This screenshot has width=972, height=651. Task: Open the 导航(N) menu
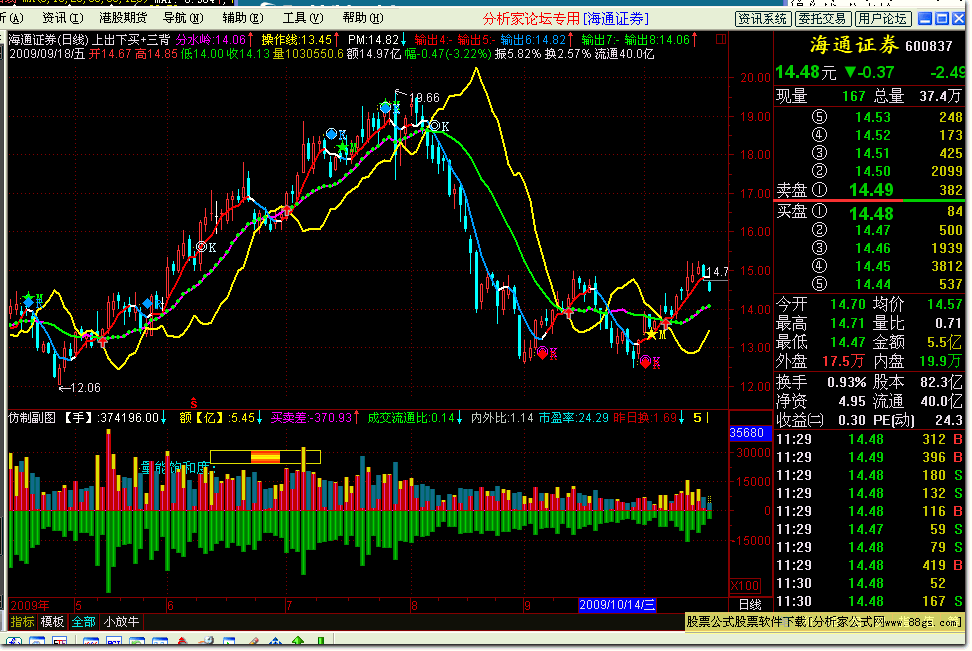(182, 18)
